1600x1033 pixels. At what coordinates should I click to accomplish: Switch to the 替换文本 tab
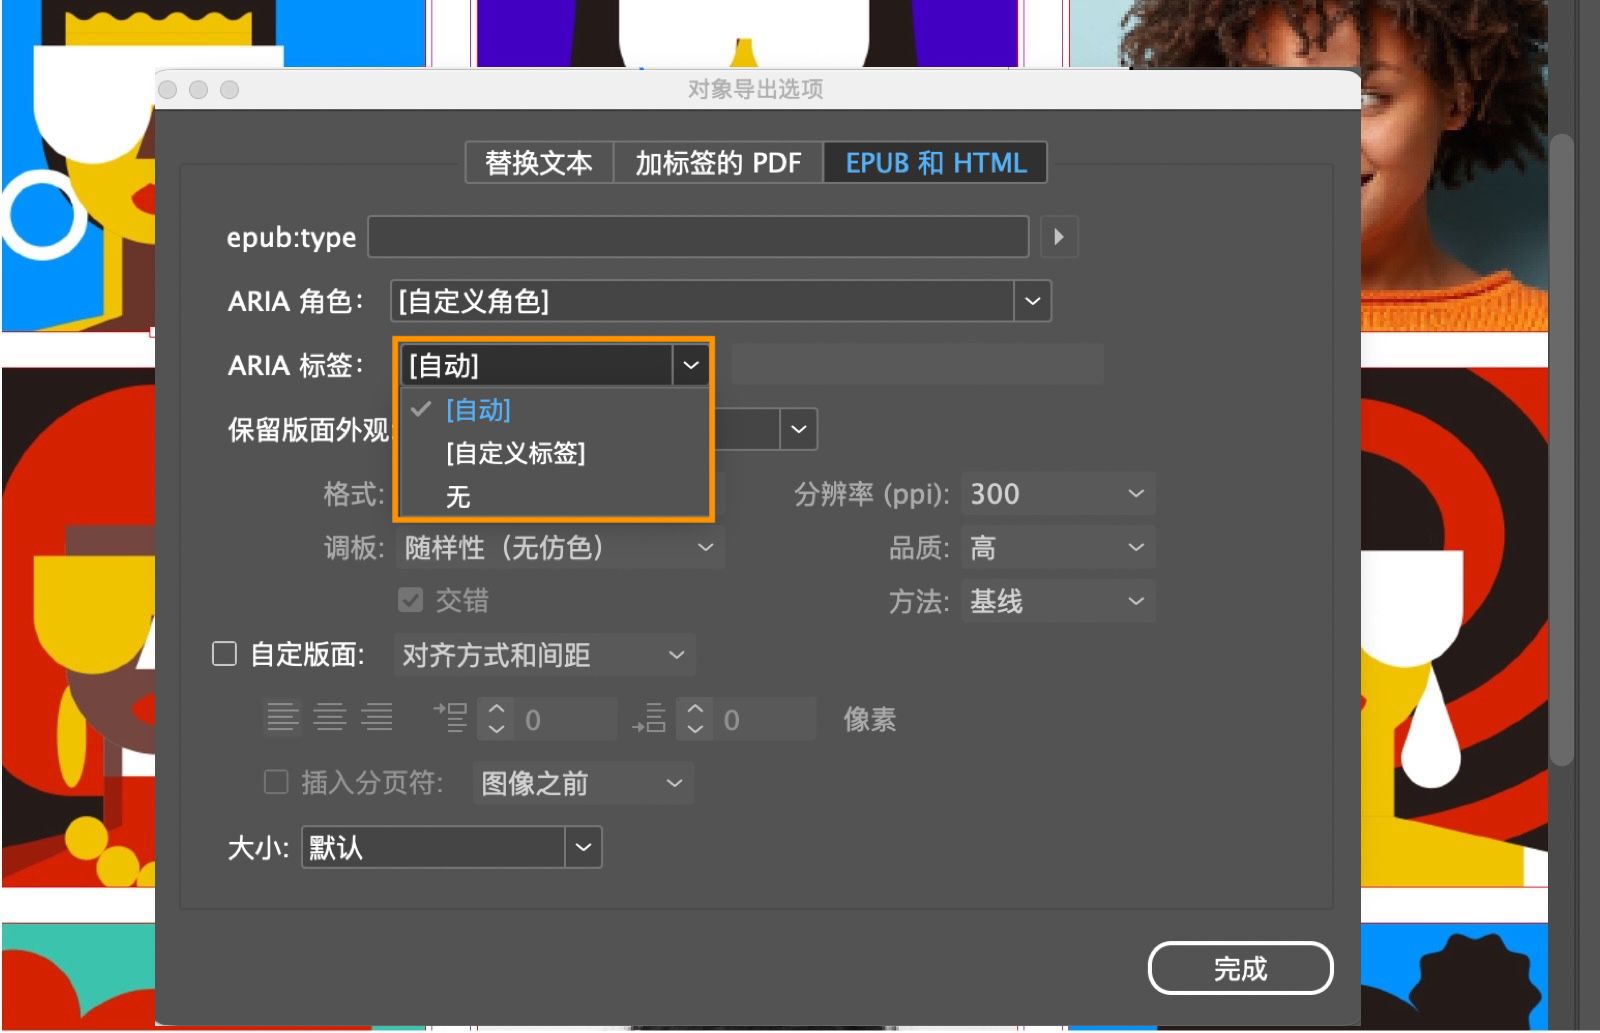click(x=539, y=162)
